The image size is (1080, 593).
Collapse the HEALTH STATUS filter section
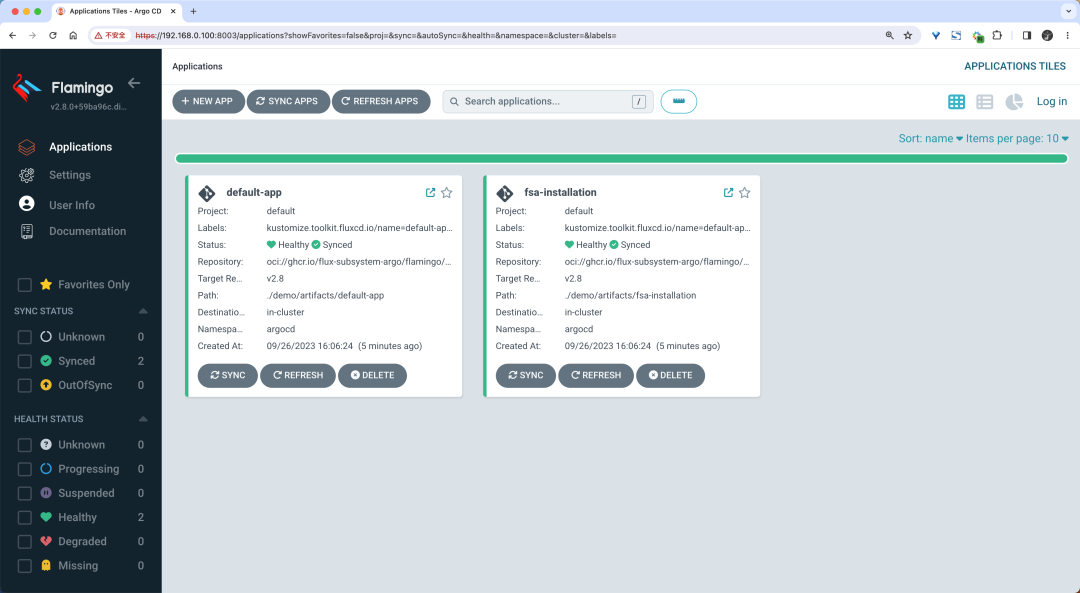(143, 419)
